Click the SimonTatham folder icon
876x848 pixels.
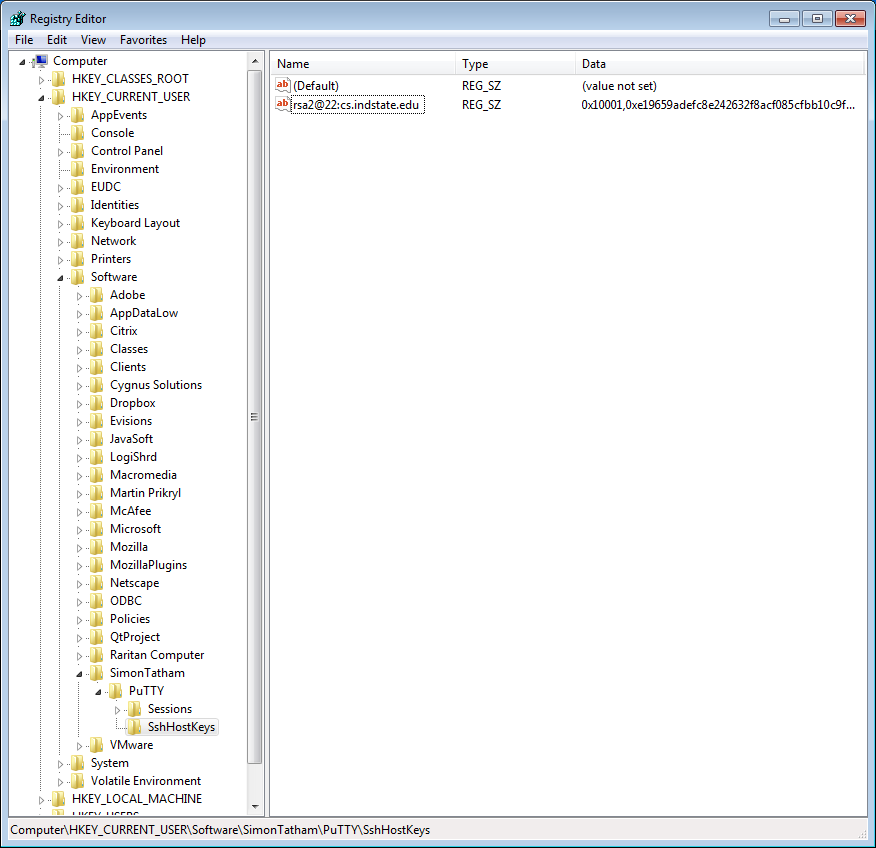(97, 673)
